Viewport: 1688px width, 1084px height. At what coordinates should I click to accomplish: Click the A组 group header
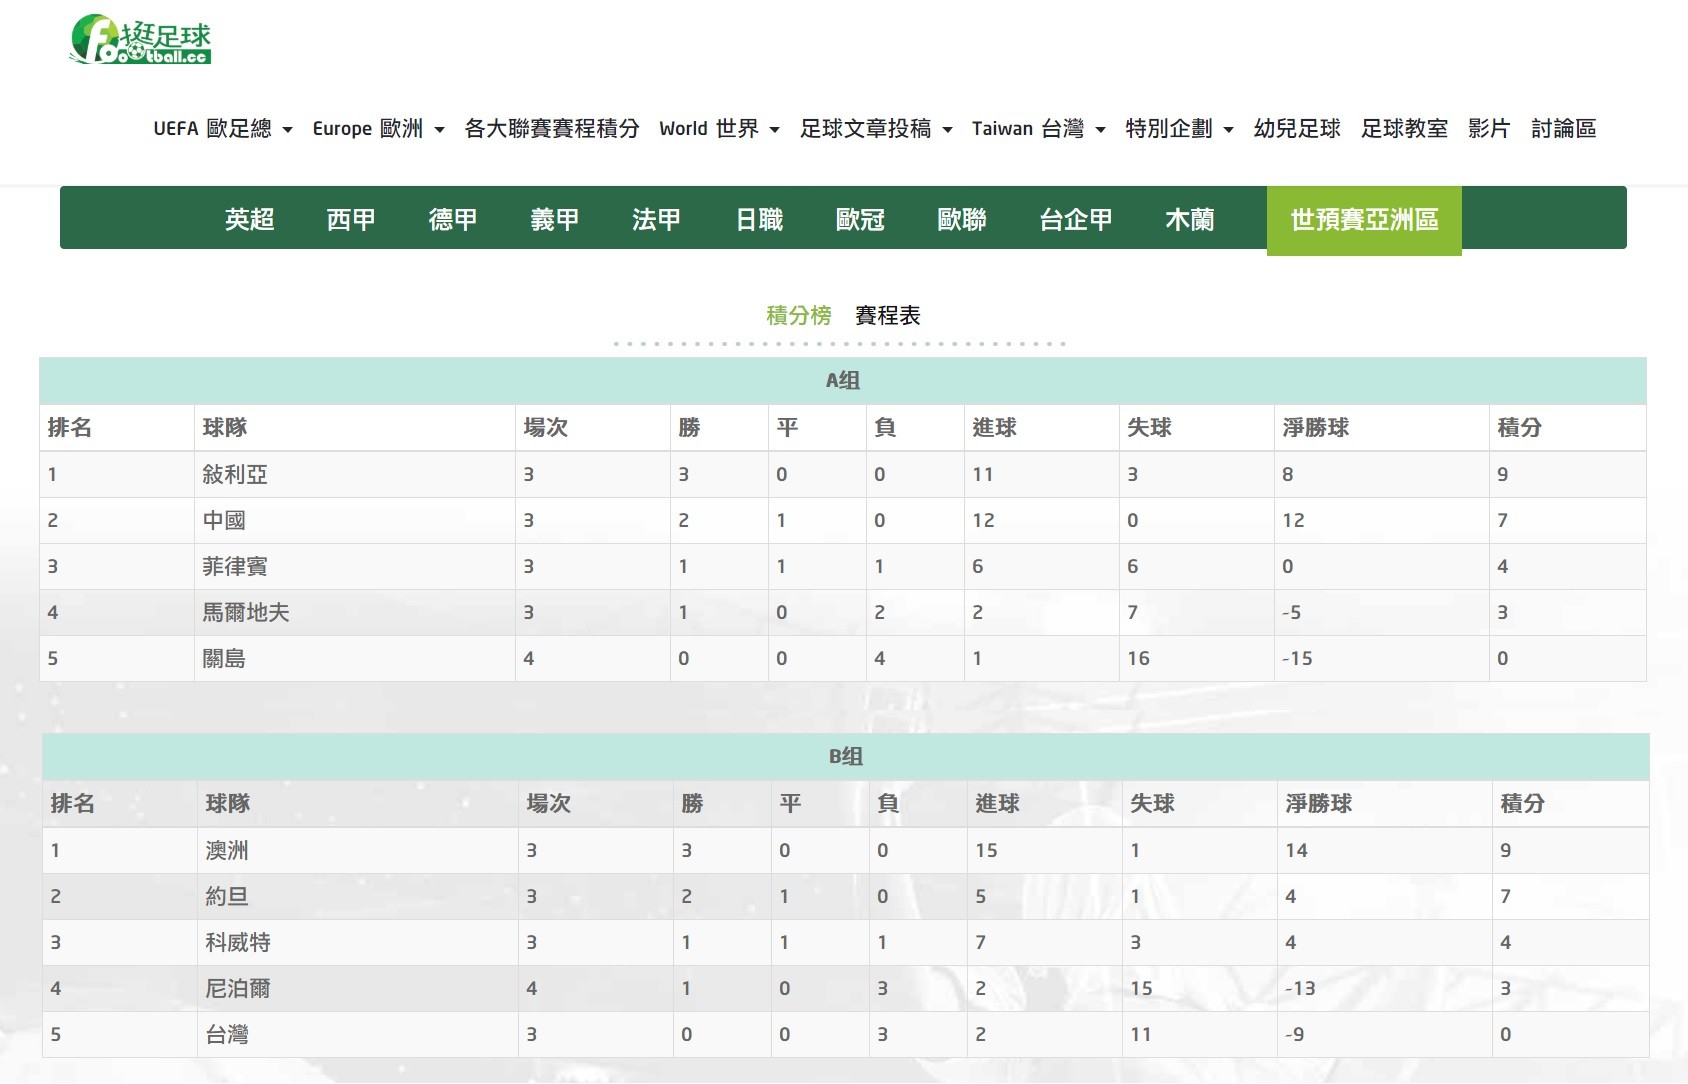pos(843,380)
